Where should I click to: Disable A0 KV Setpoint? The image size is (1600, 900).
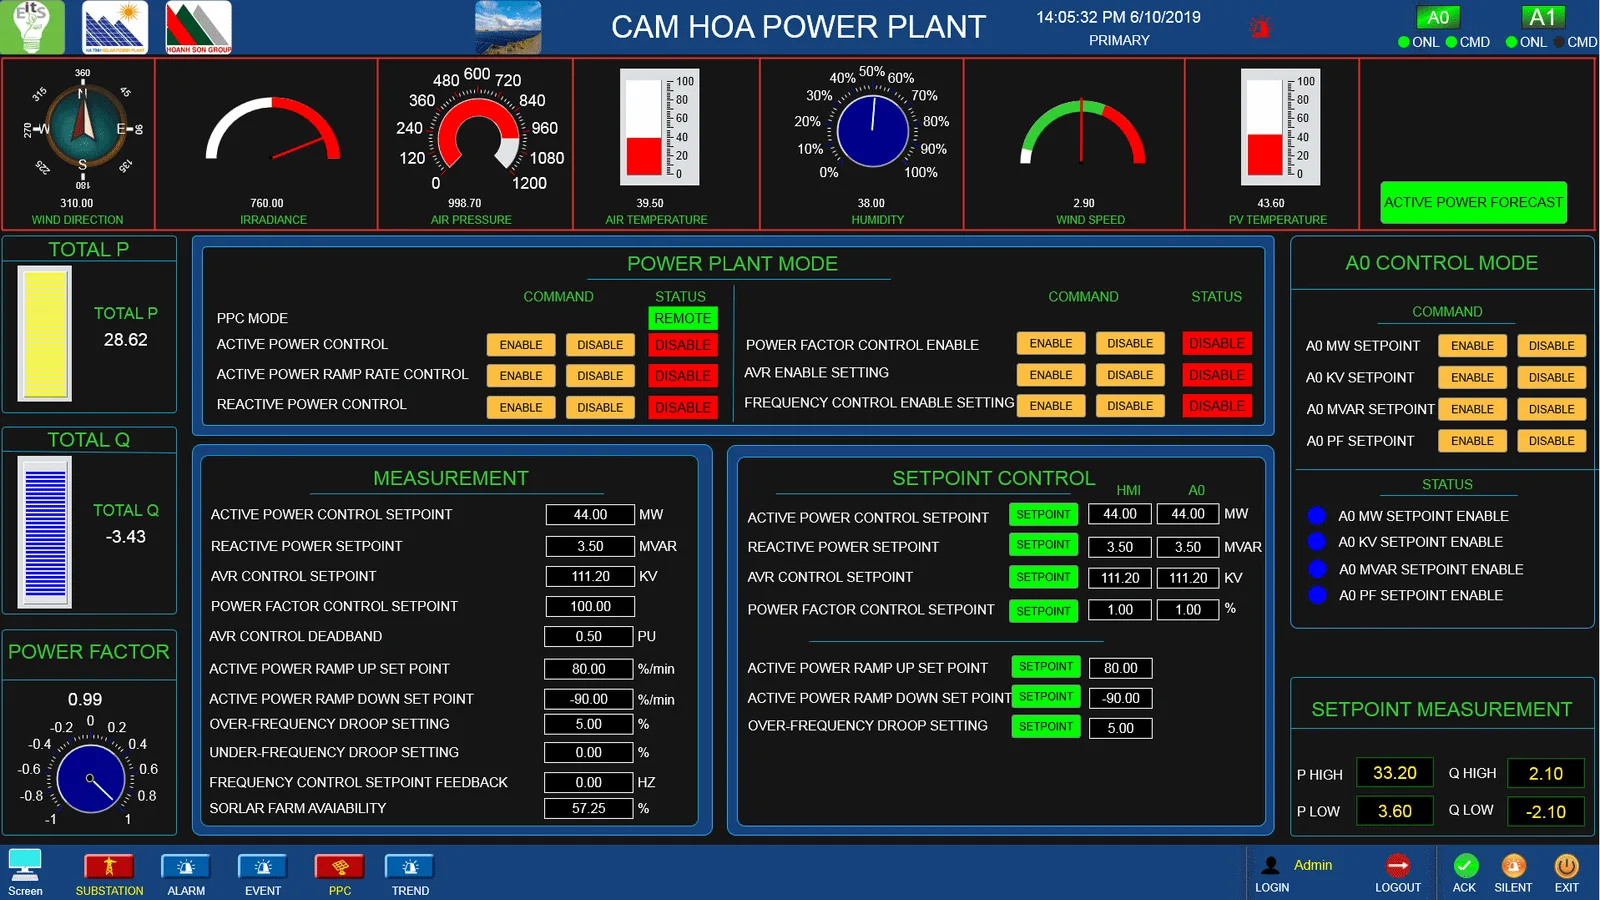(1551, 378)
